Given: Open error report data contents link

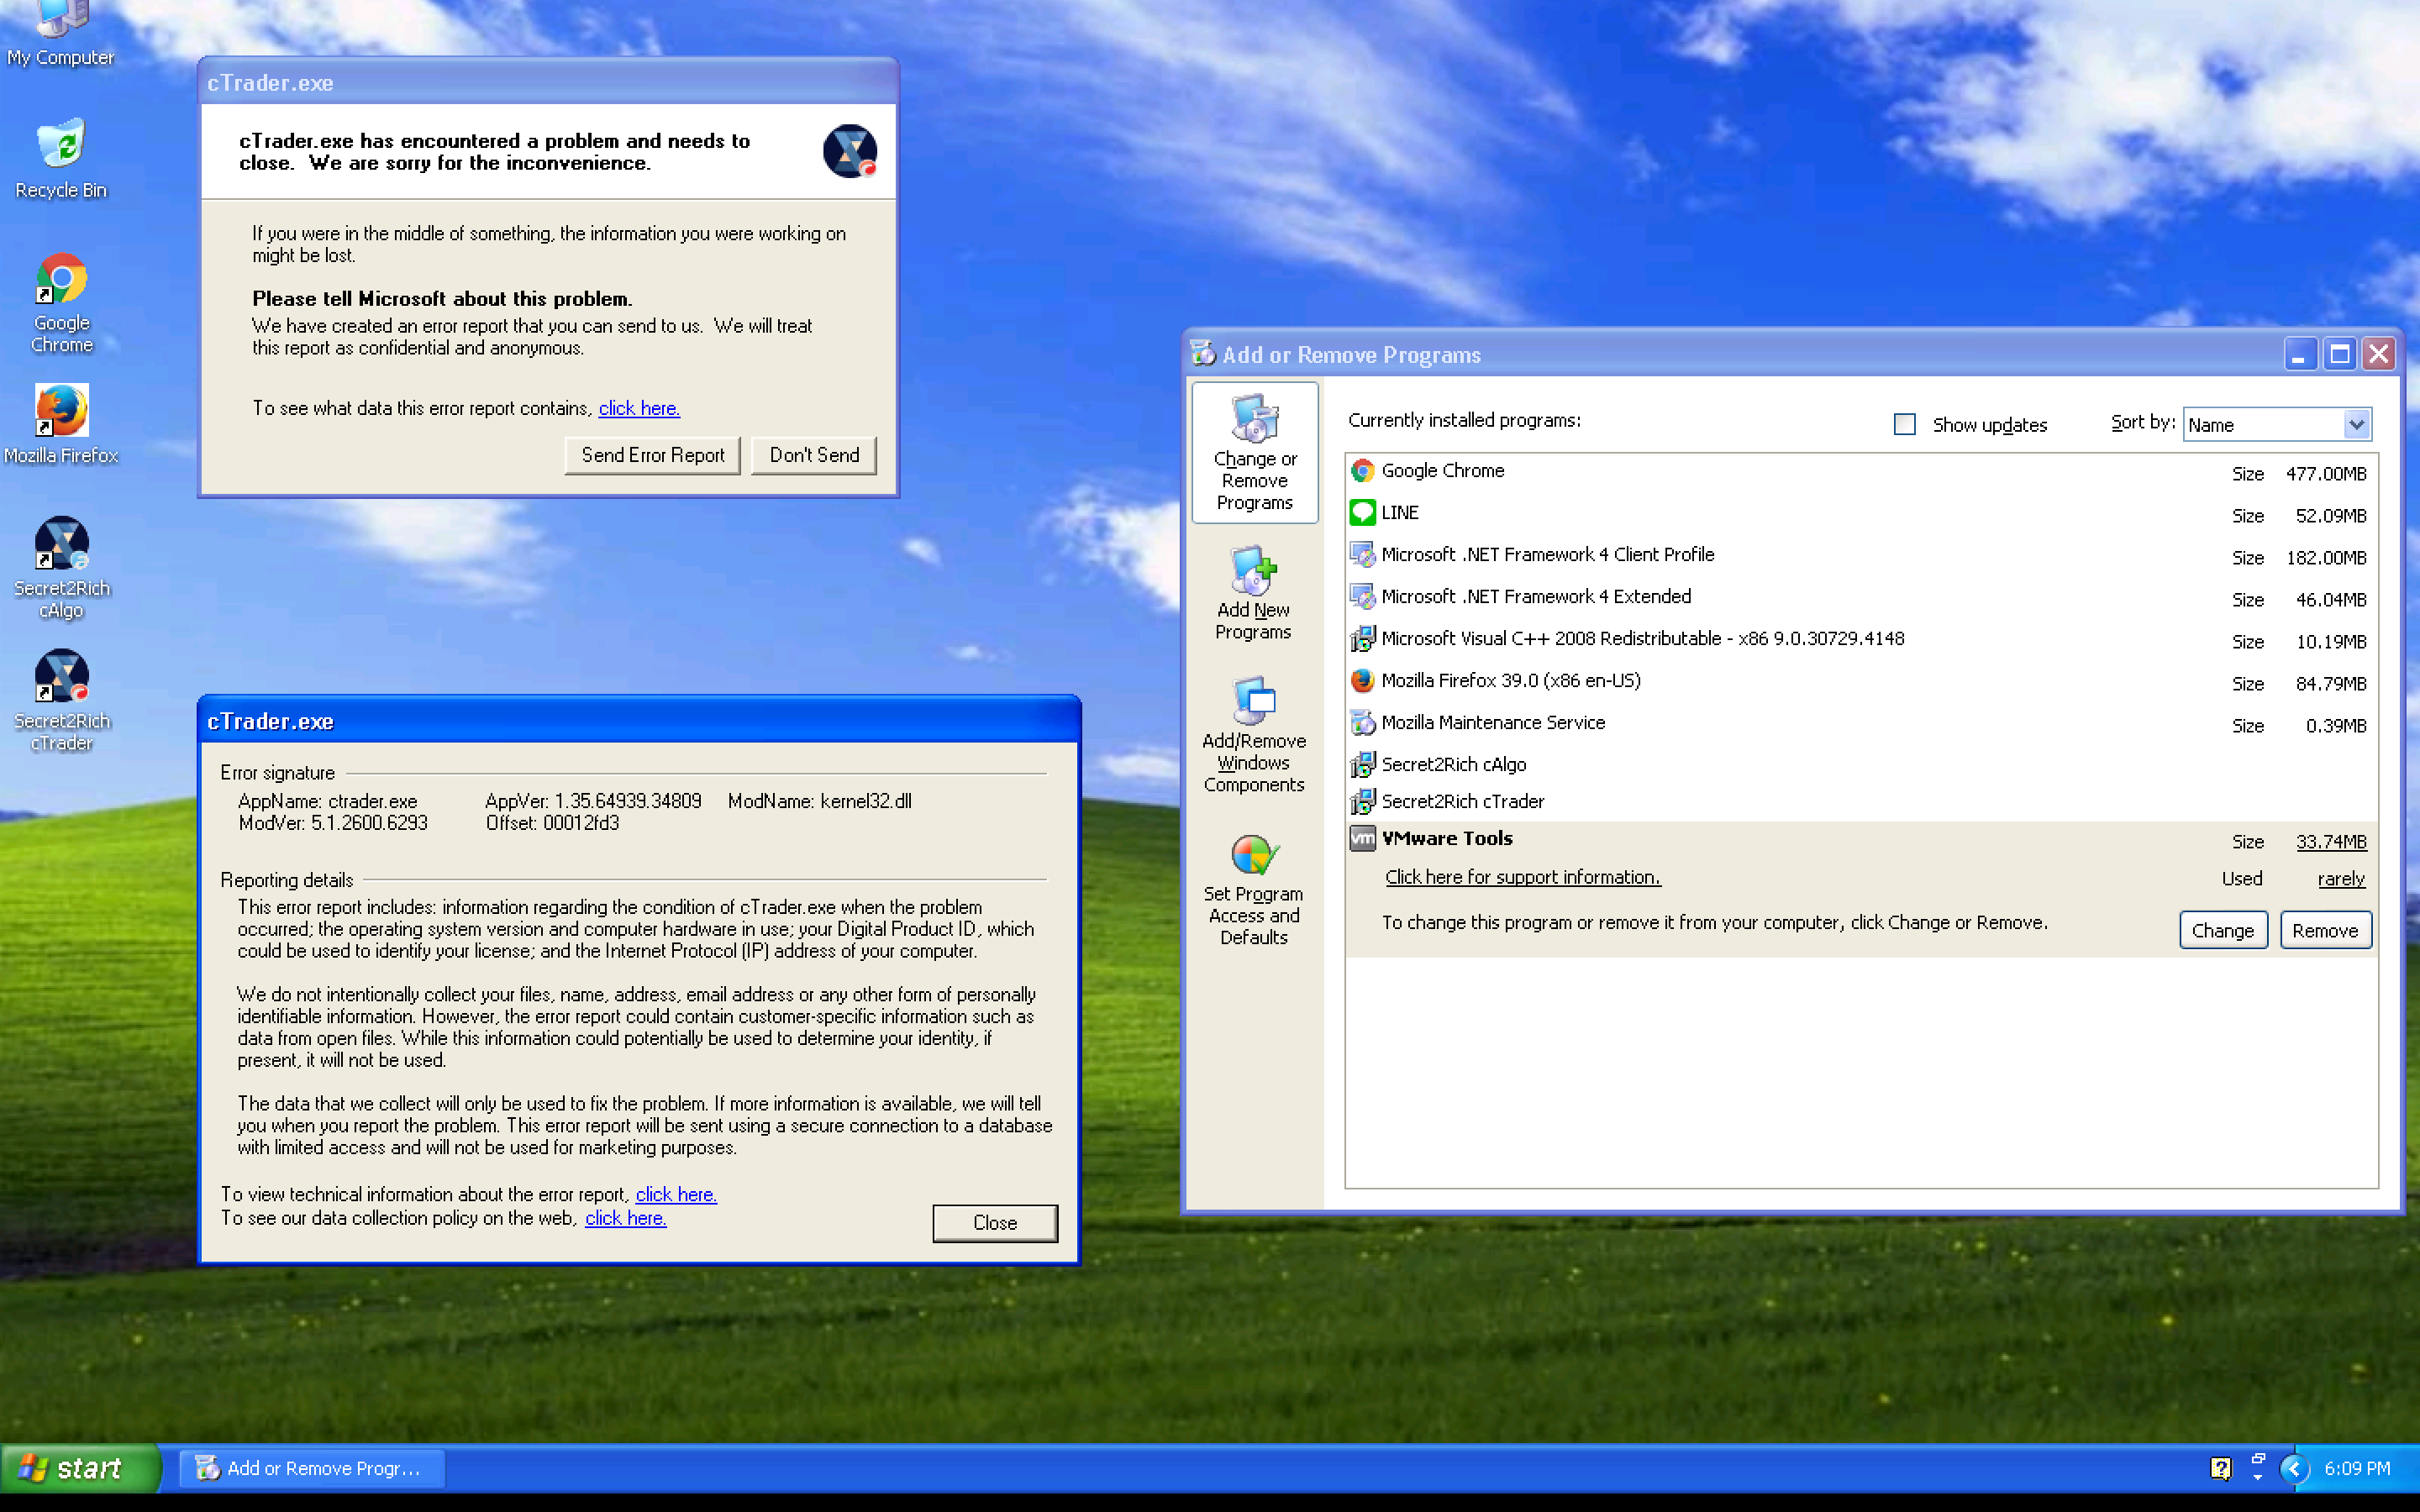Looking at the screenshot, I should pos(639,408).
